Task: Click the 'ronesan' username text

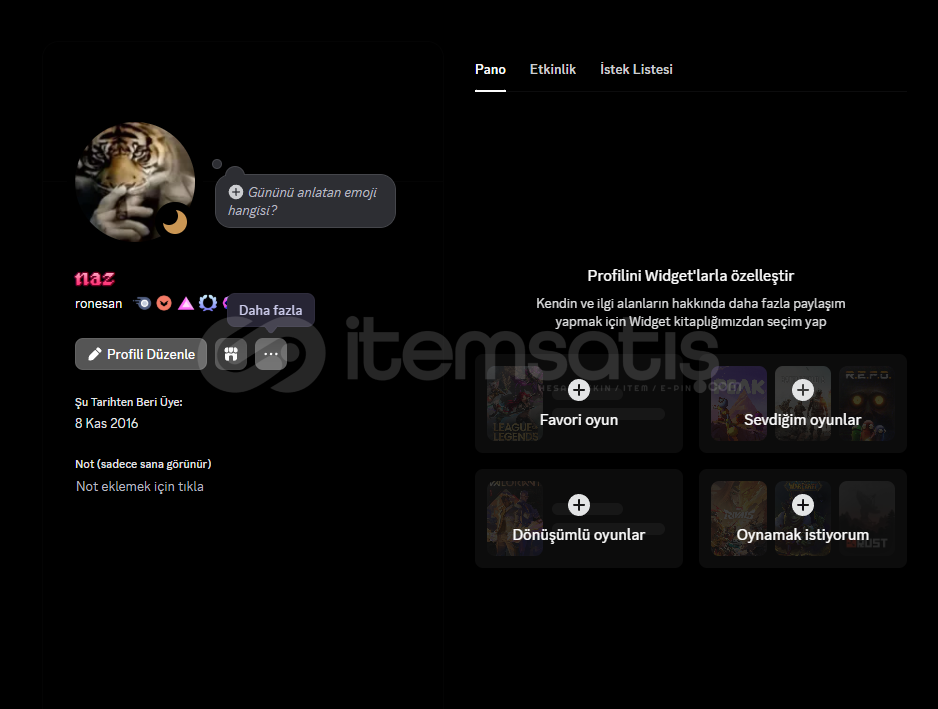Action: pyautogui.click(x=99, y=304)
